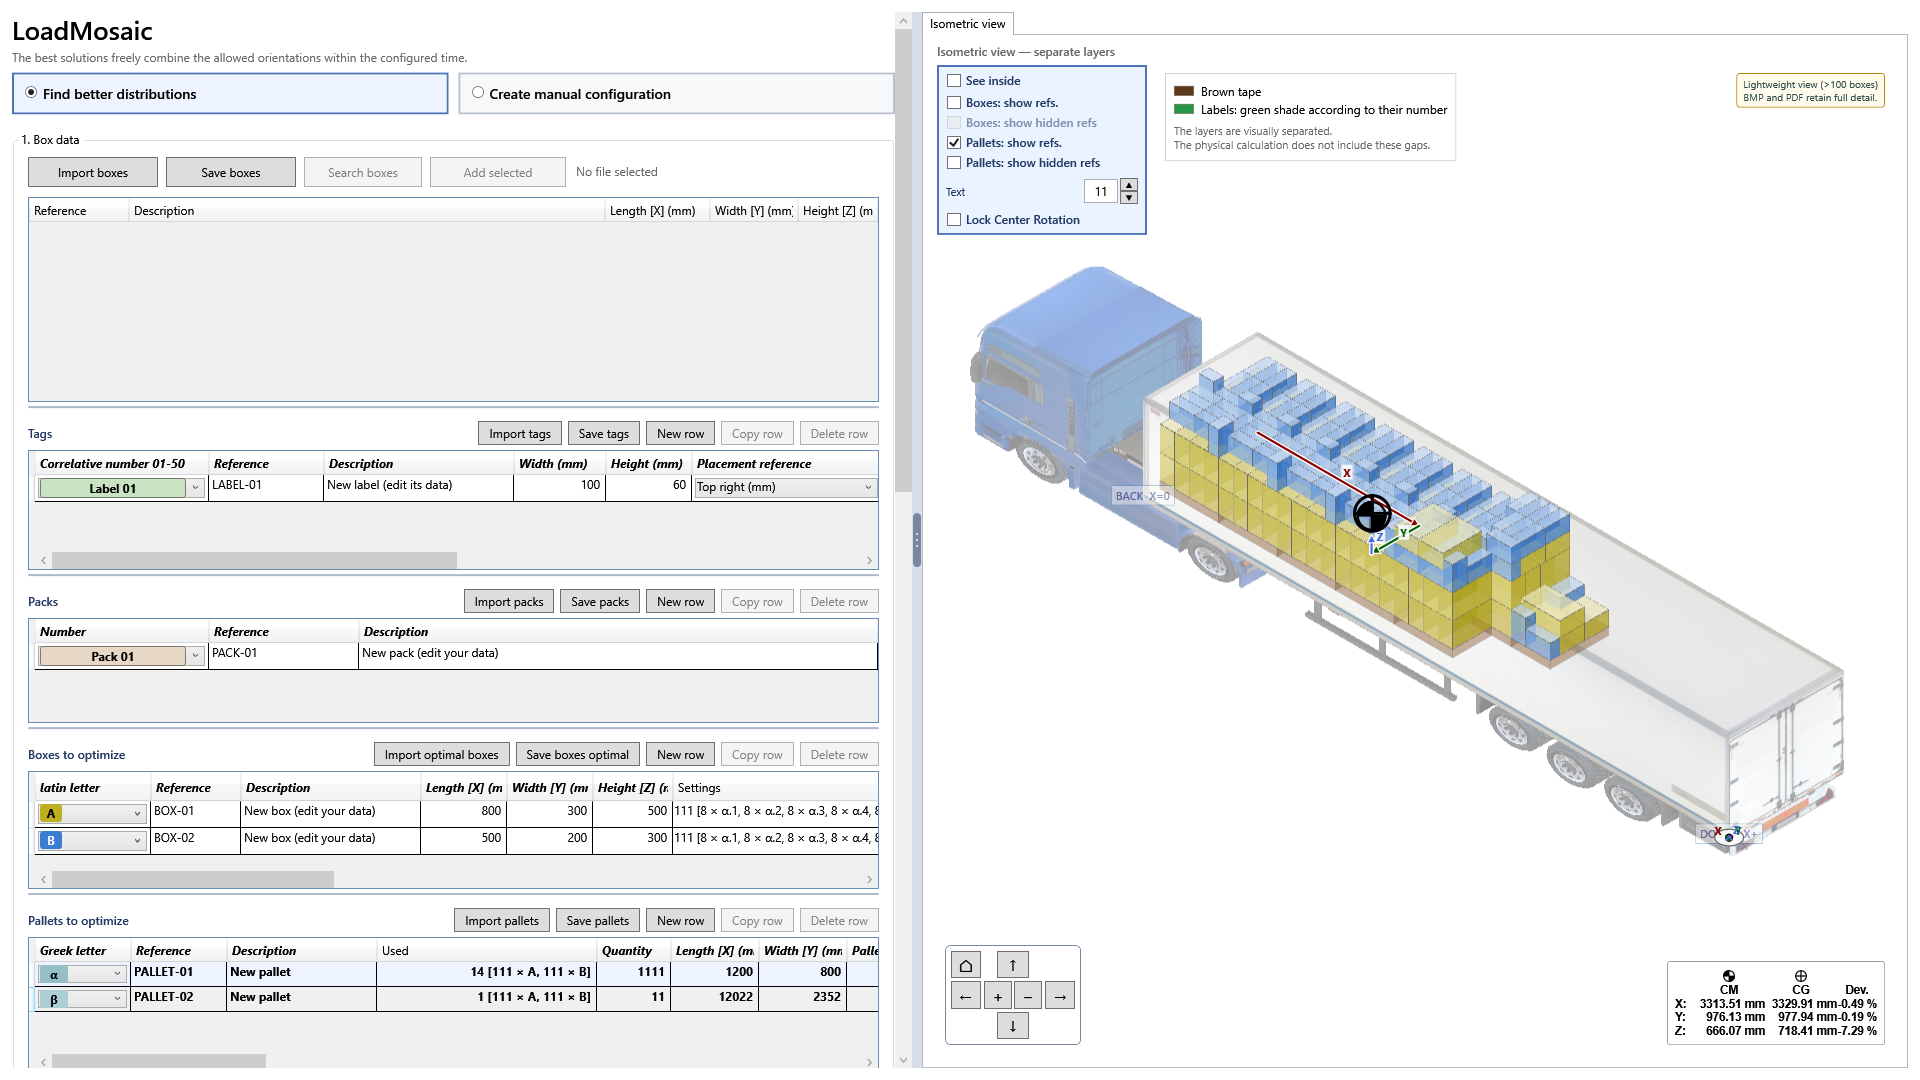Add New row in Boxes to optimize
Viewport: 1920px width, 1080px height.
[x=680, y=754]
